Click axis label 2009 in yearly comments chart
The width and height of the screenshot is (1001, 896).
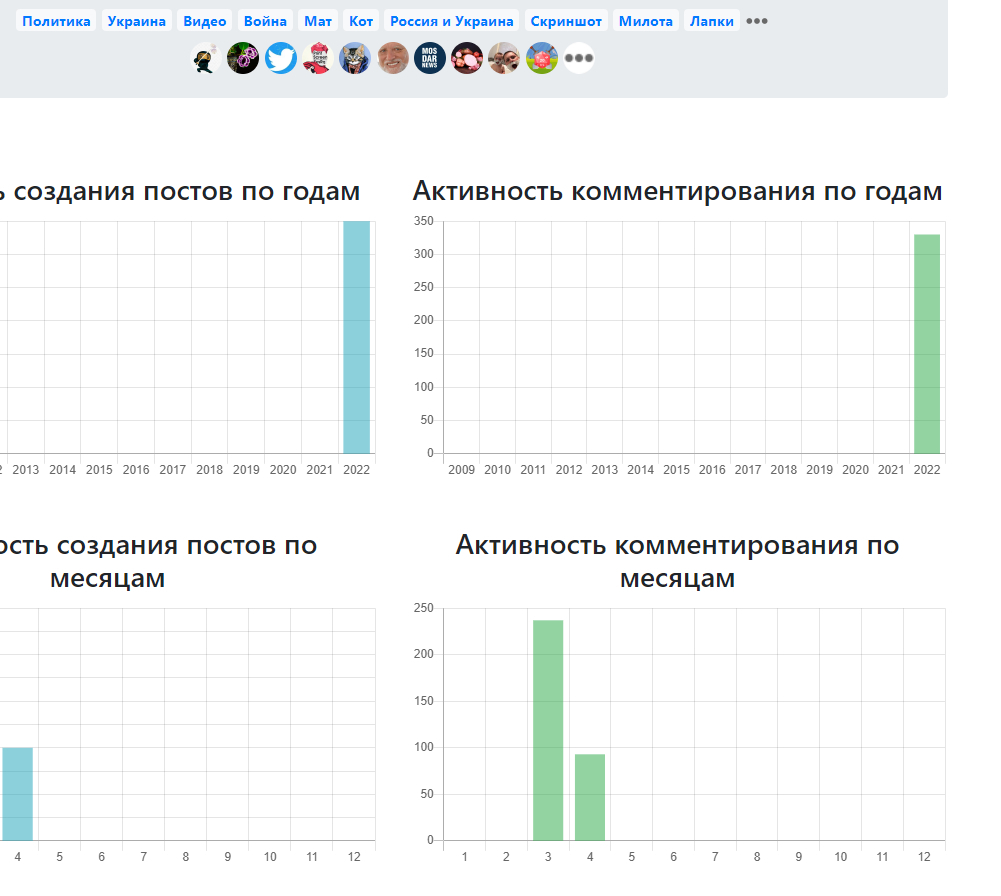pos(462,470)
